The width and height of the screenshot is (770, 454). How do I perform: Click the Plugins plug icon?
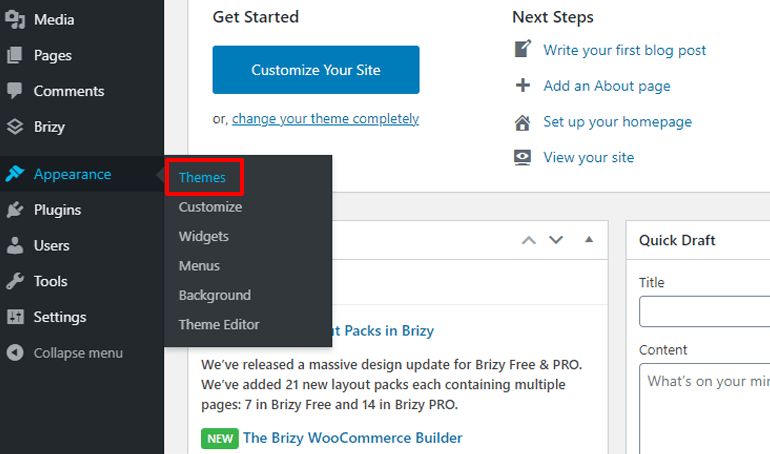point(15,210)
